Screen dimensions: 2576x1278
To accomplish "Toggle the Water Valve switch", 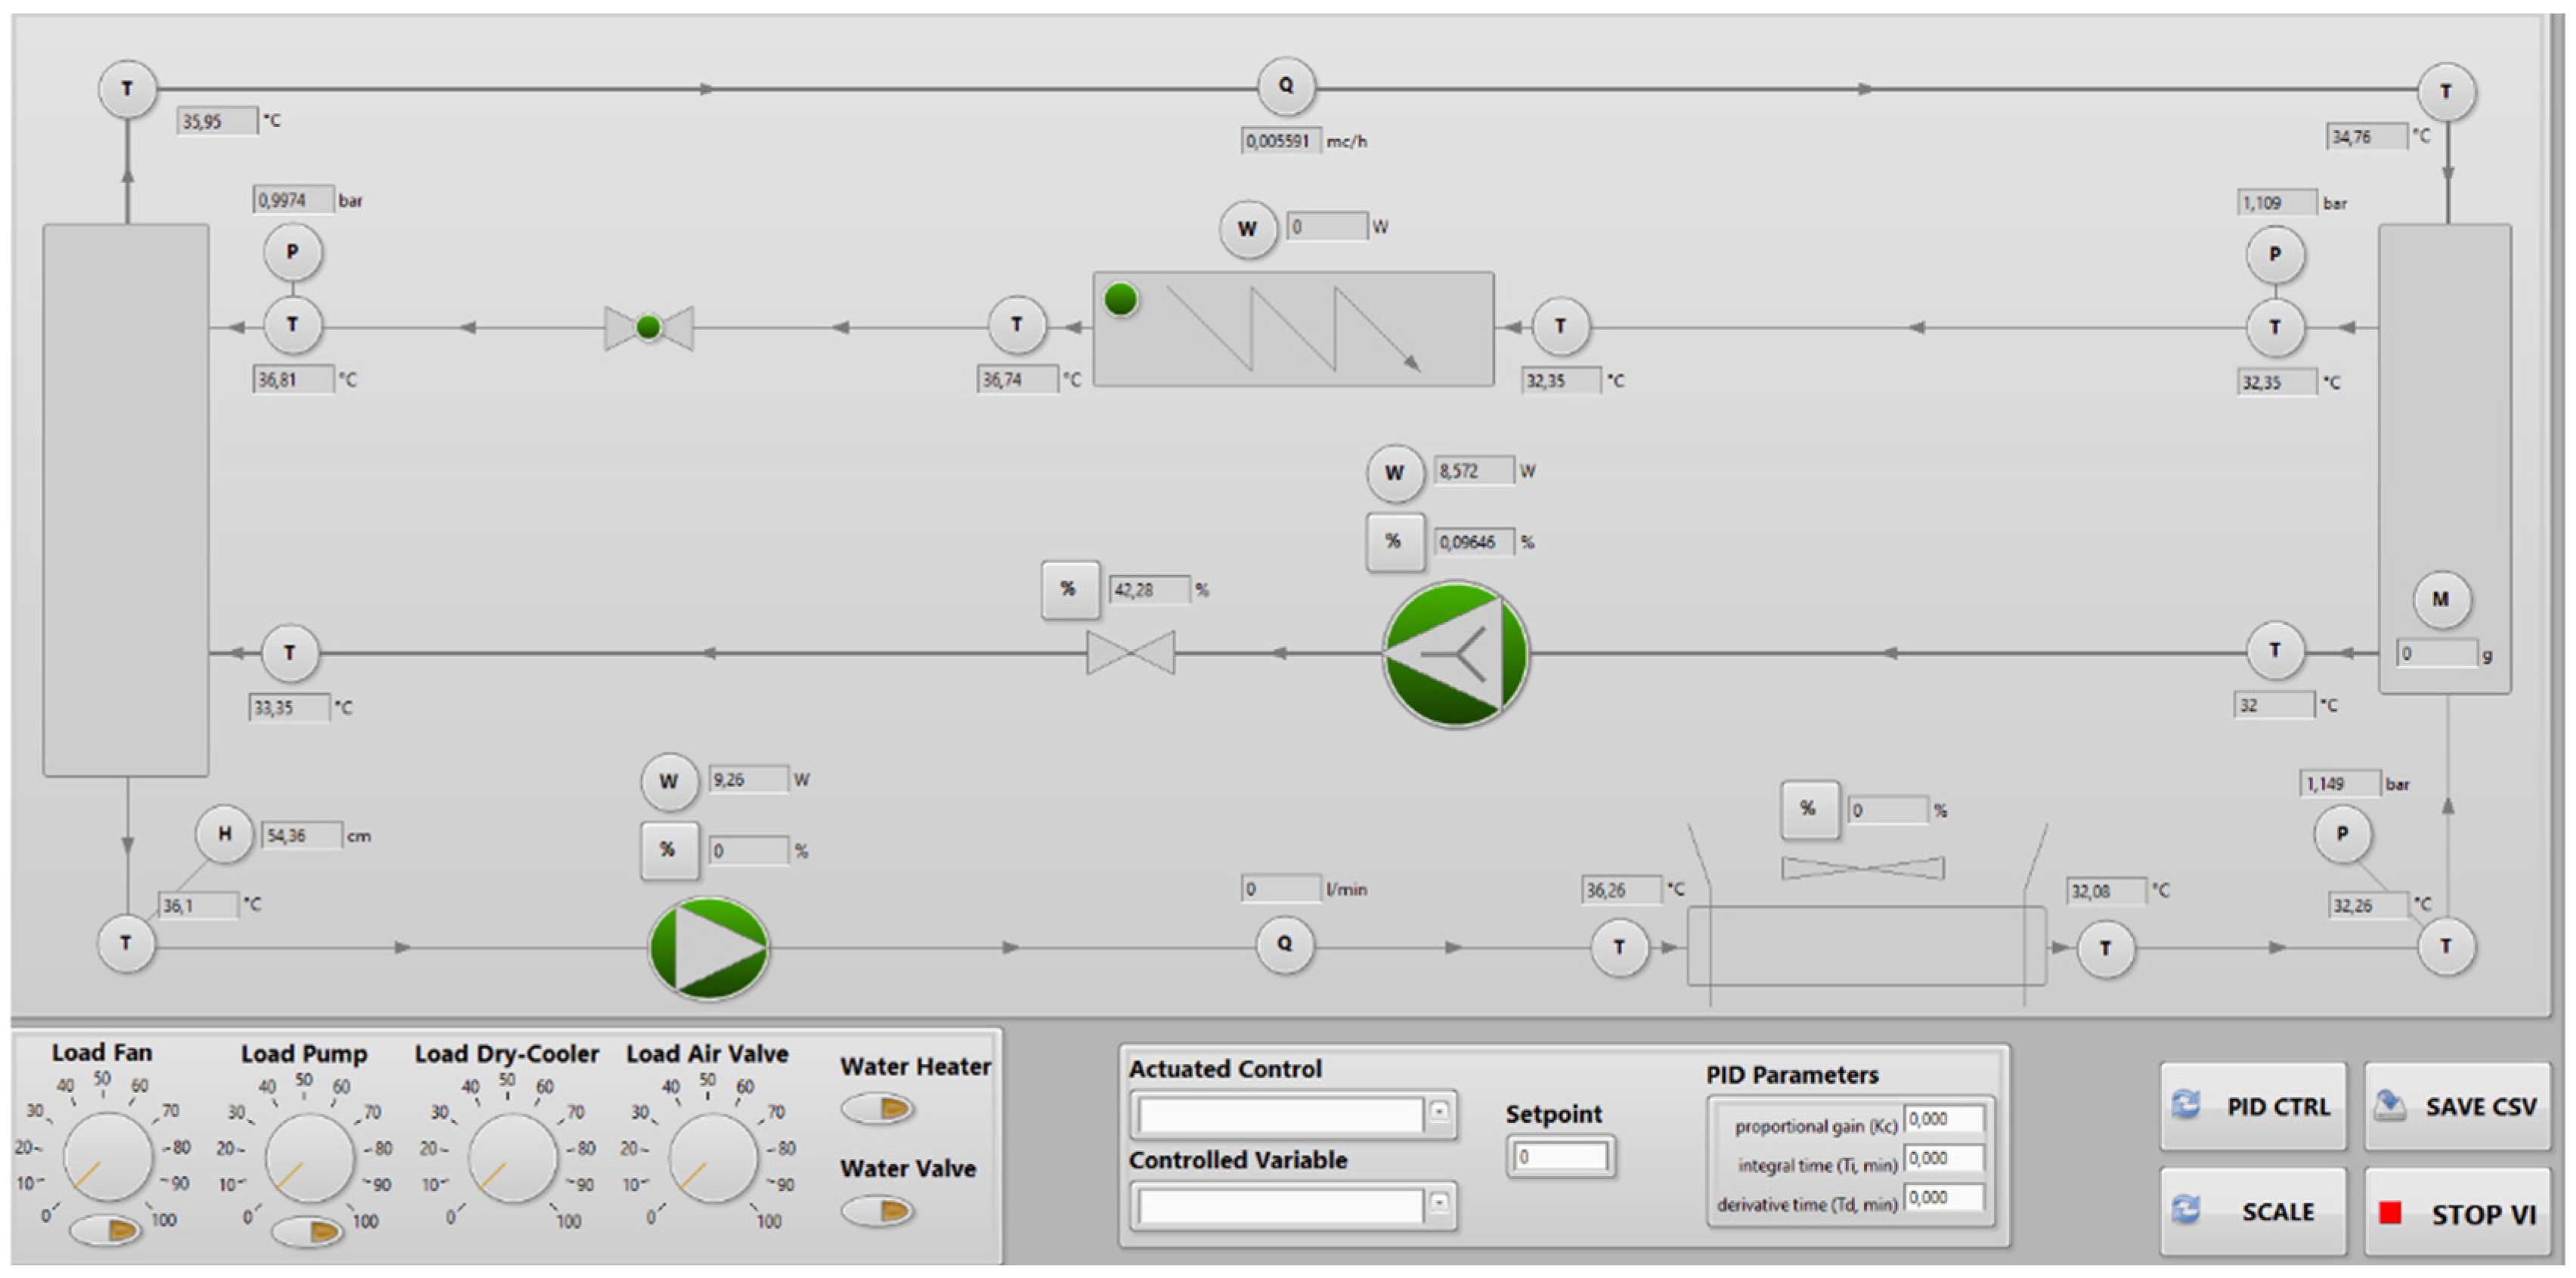I will point(878,1211).
